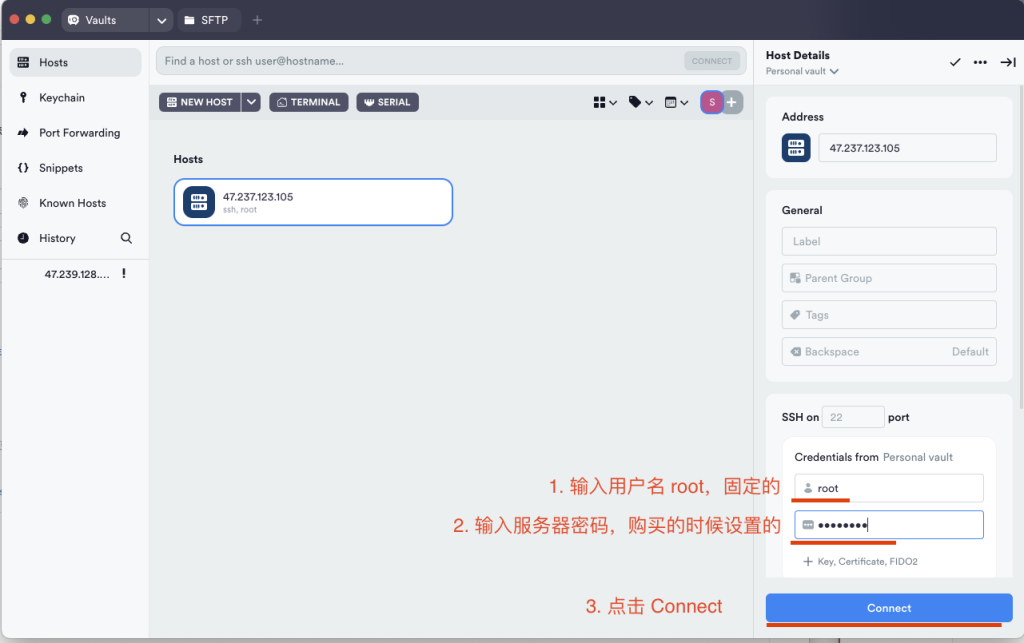Viewport: 1024px width, 643px height.
Task: Add a new tab with plus
Action: (x=257, y=20)
